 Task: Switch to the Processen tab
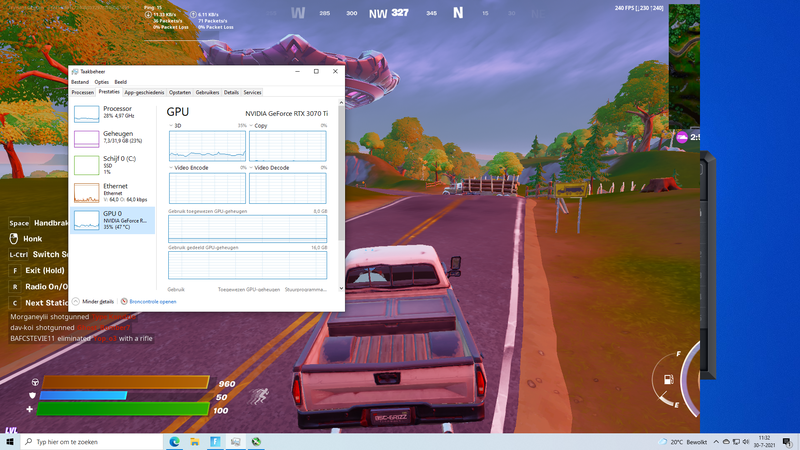[83, 92]
